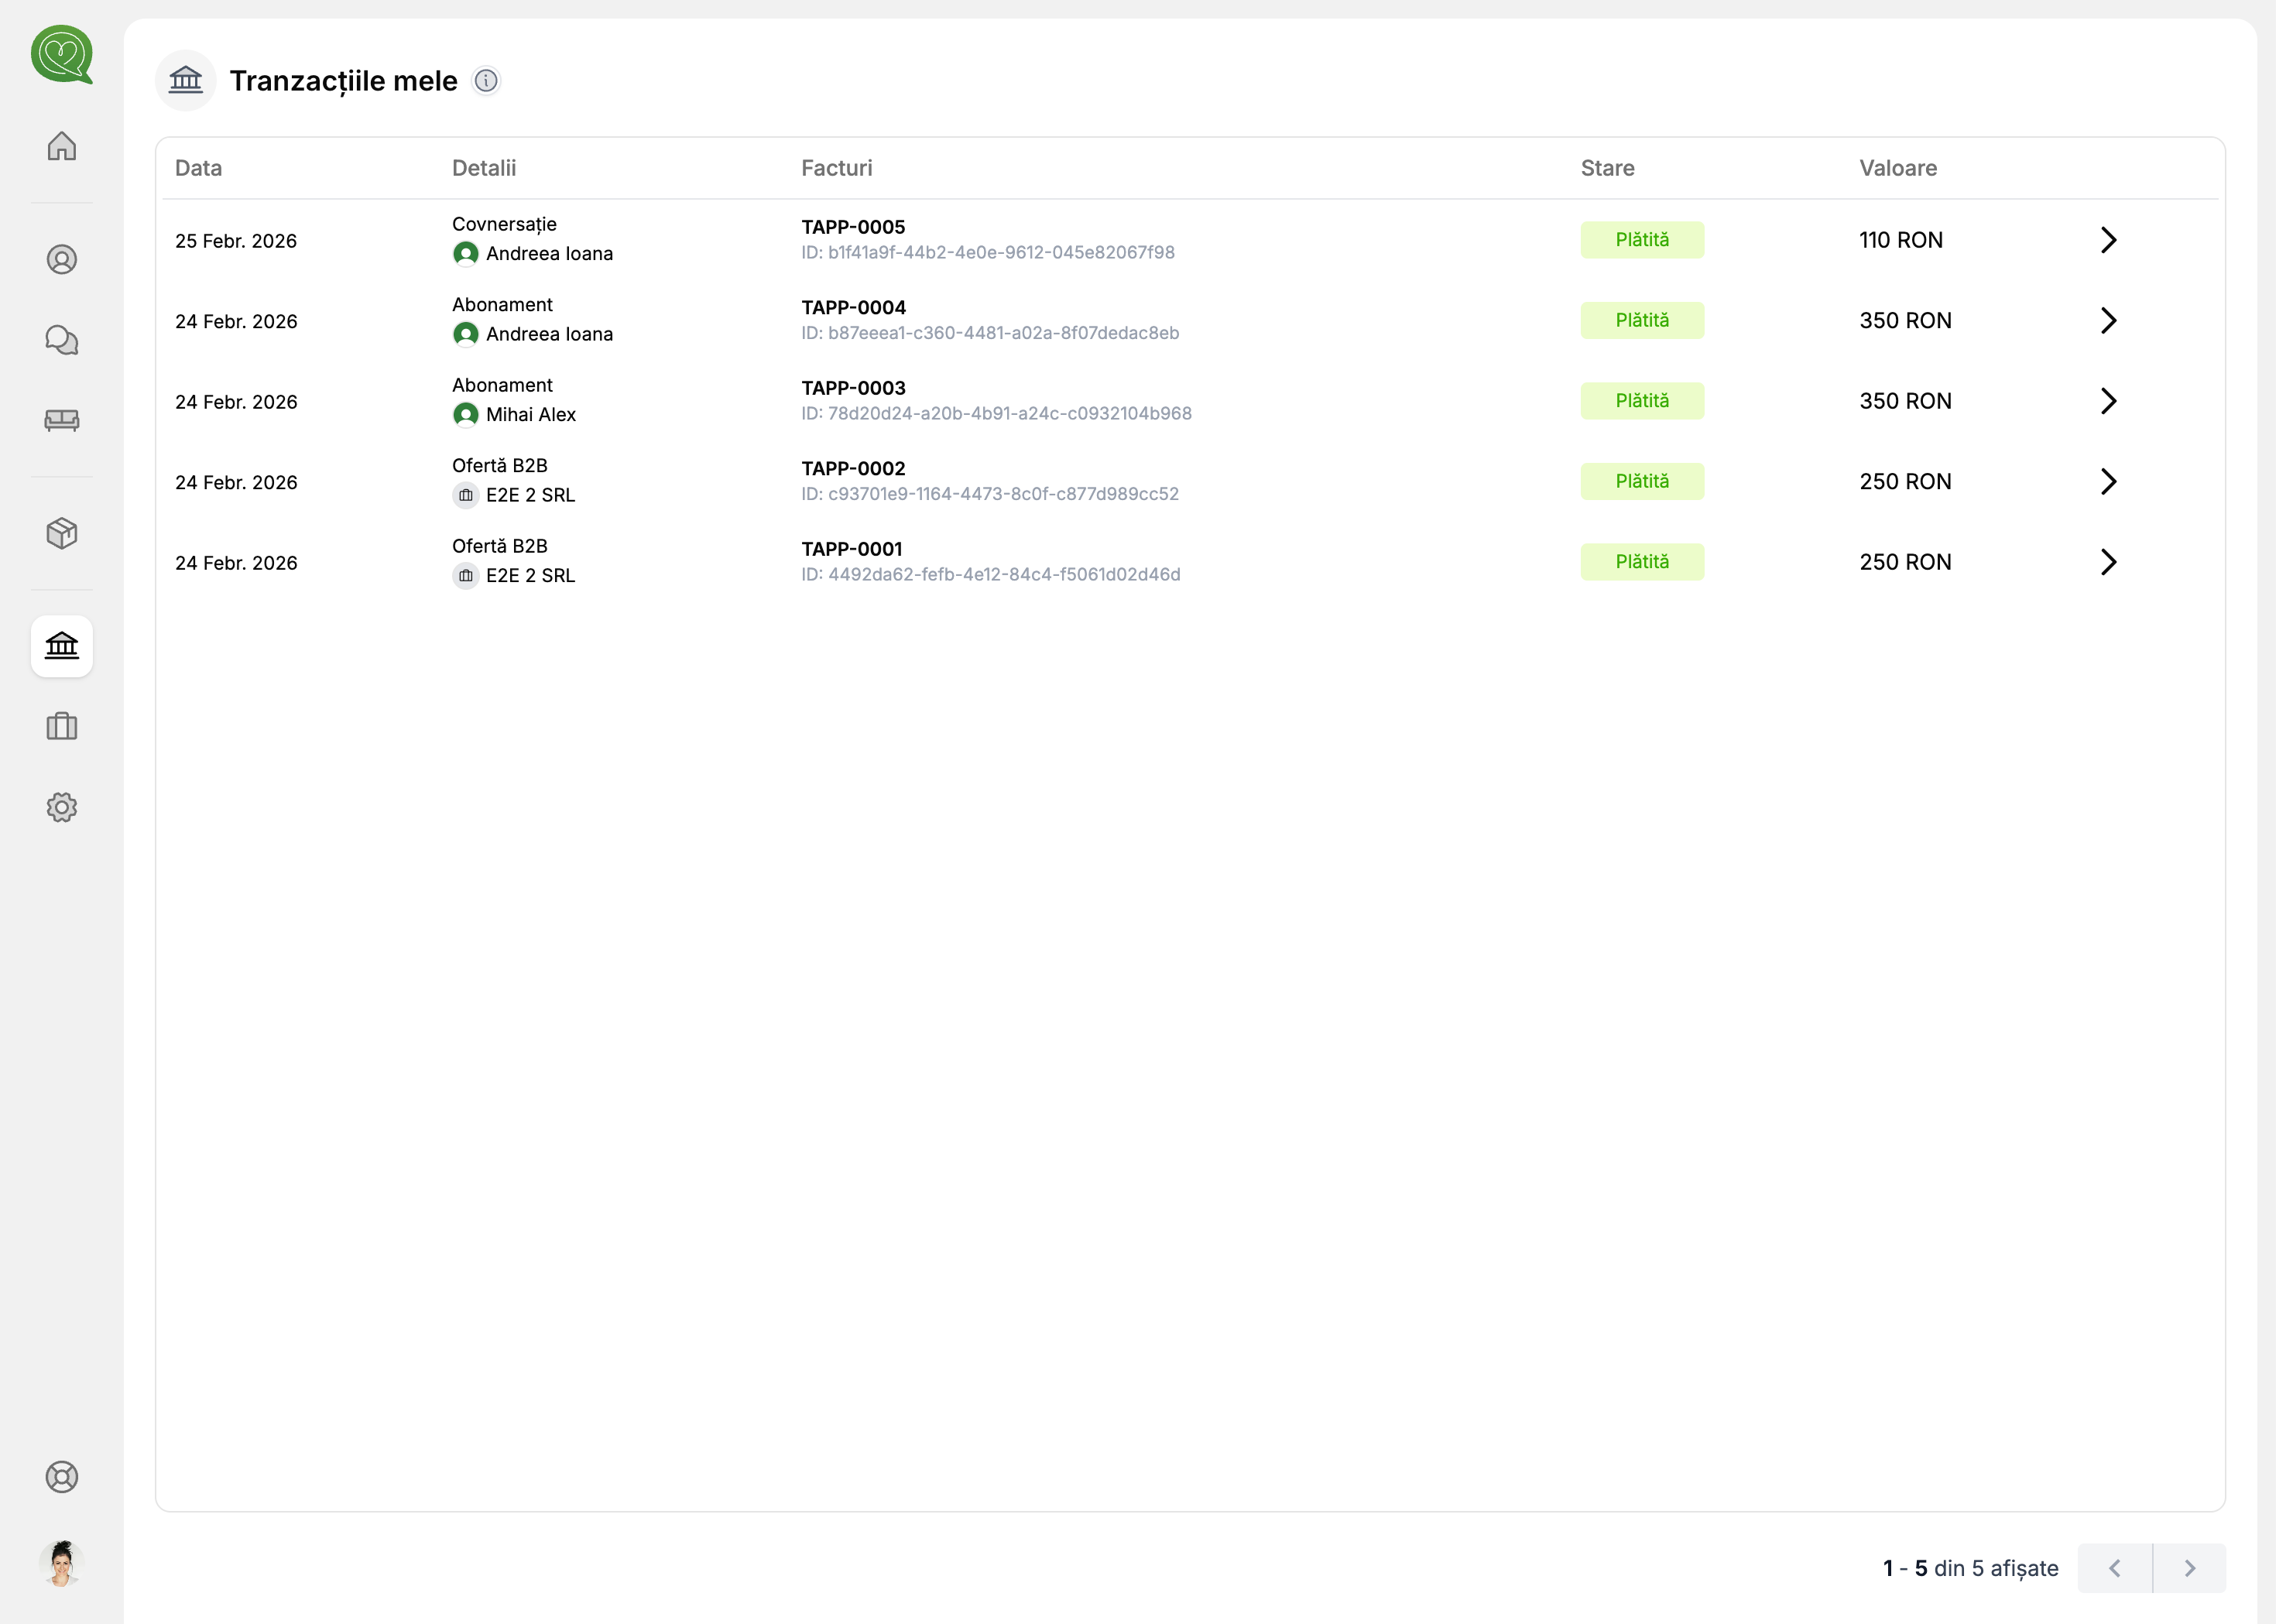This screenshot has width=2293, height=1624.
Task: Click the app logo at top left
Action: tap(62, 55)
